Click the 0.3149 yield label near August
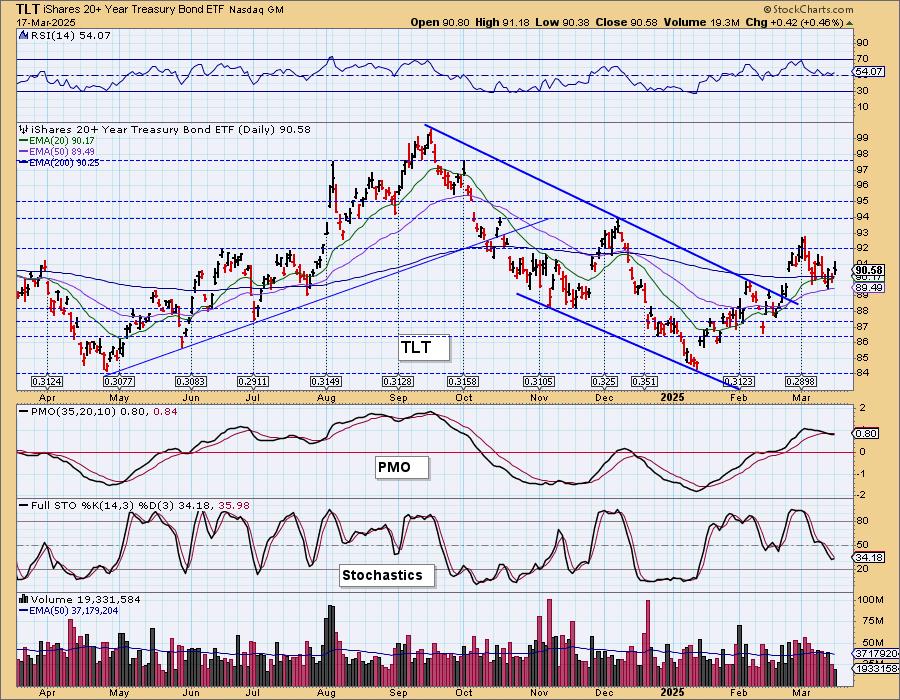The width and height of the screenshot is (900, 700). click(326, 382)
